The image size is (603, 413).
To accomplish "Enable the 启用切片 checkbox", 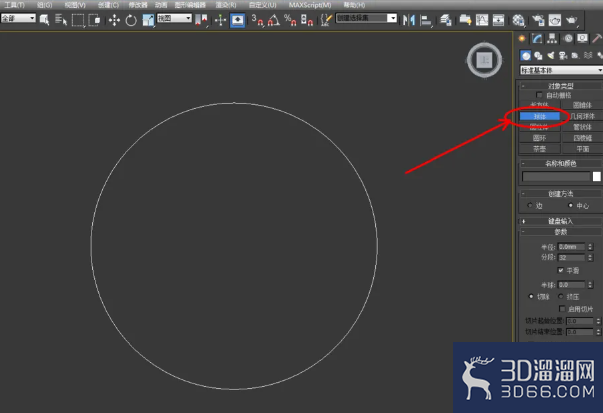I will [x=562, y=309].
